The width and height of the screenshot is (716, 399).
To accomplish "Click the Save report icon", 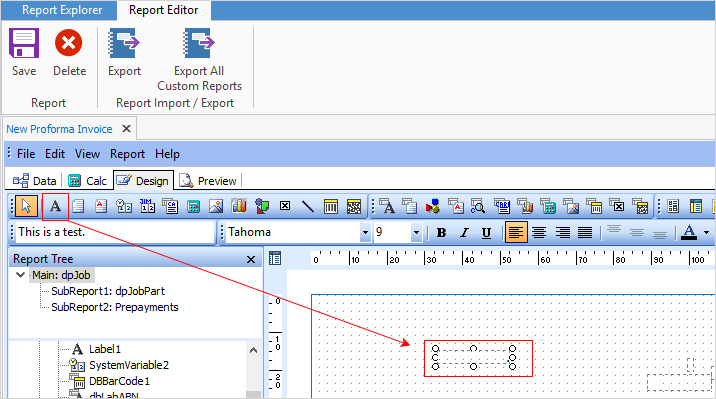I will tap(24, 43).
